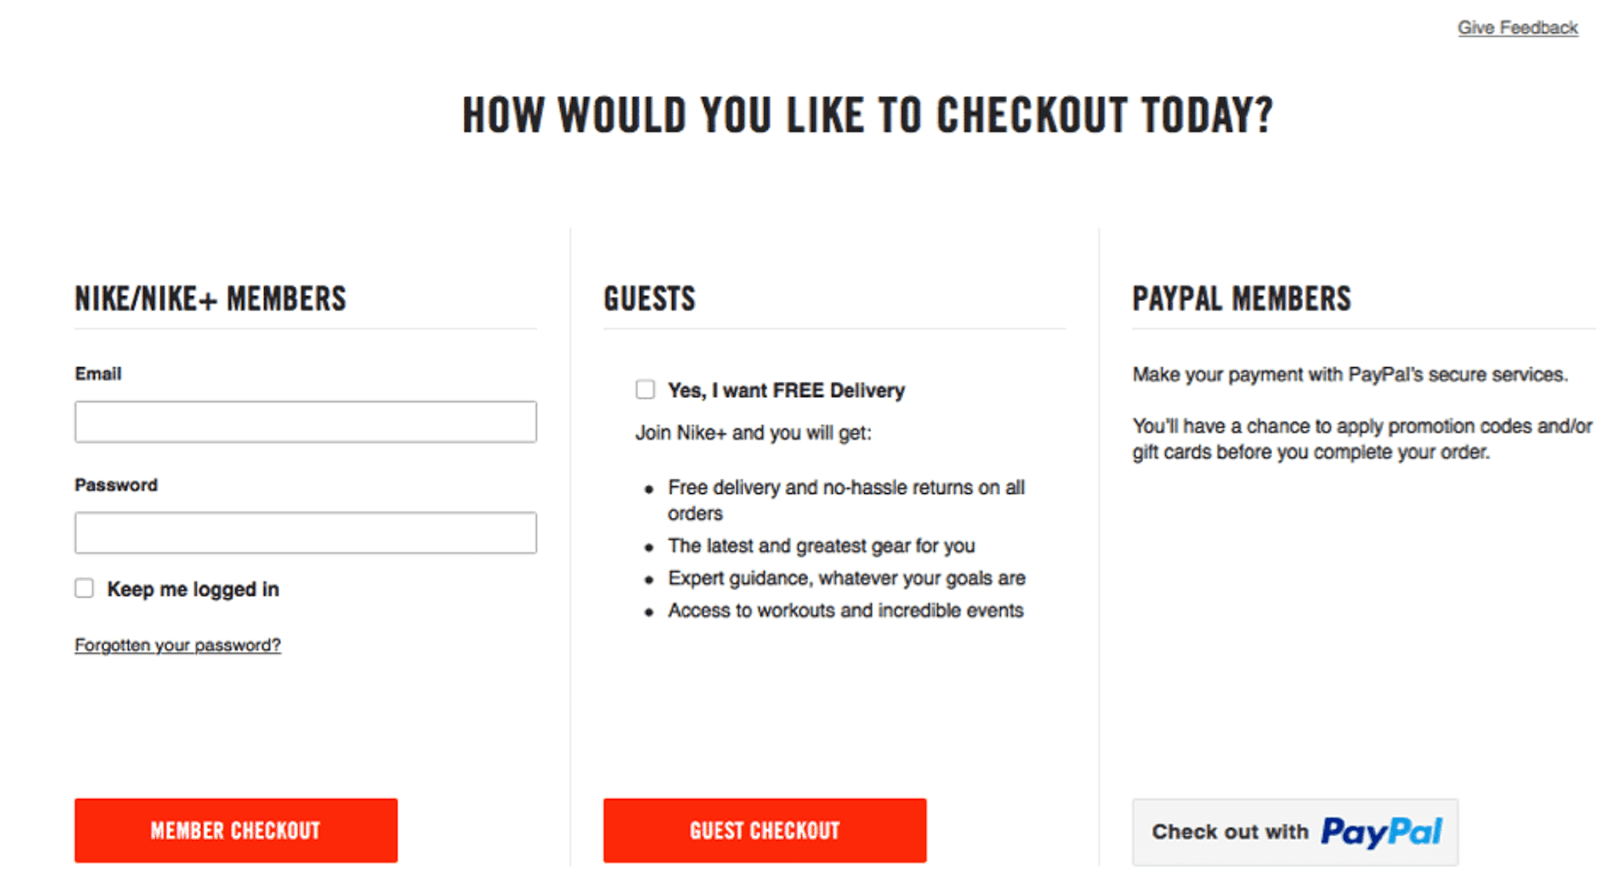Click the 'How would you like to checkout today?' title
This screenshot has height=892, width=1600.
867,115
